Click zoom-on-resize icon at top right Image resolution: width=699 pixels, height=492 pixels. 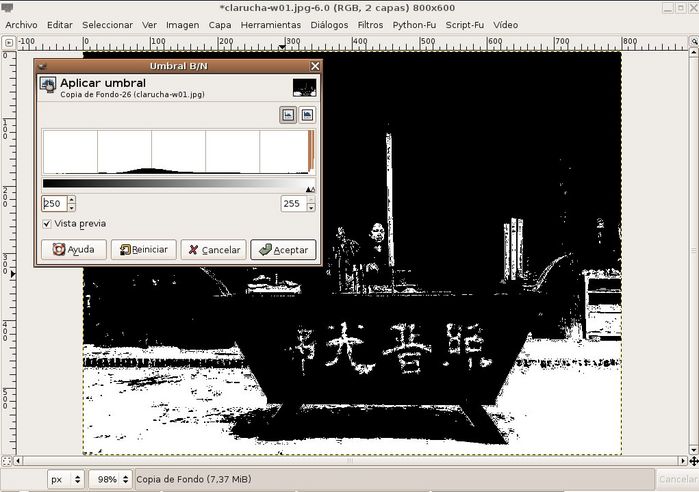(x=694, y=41)
